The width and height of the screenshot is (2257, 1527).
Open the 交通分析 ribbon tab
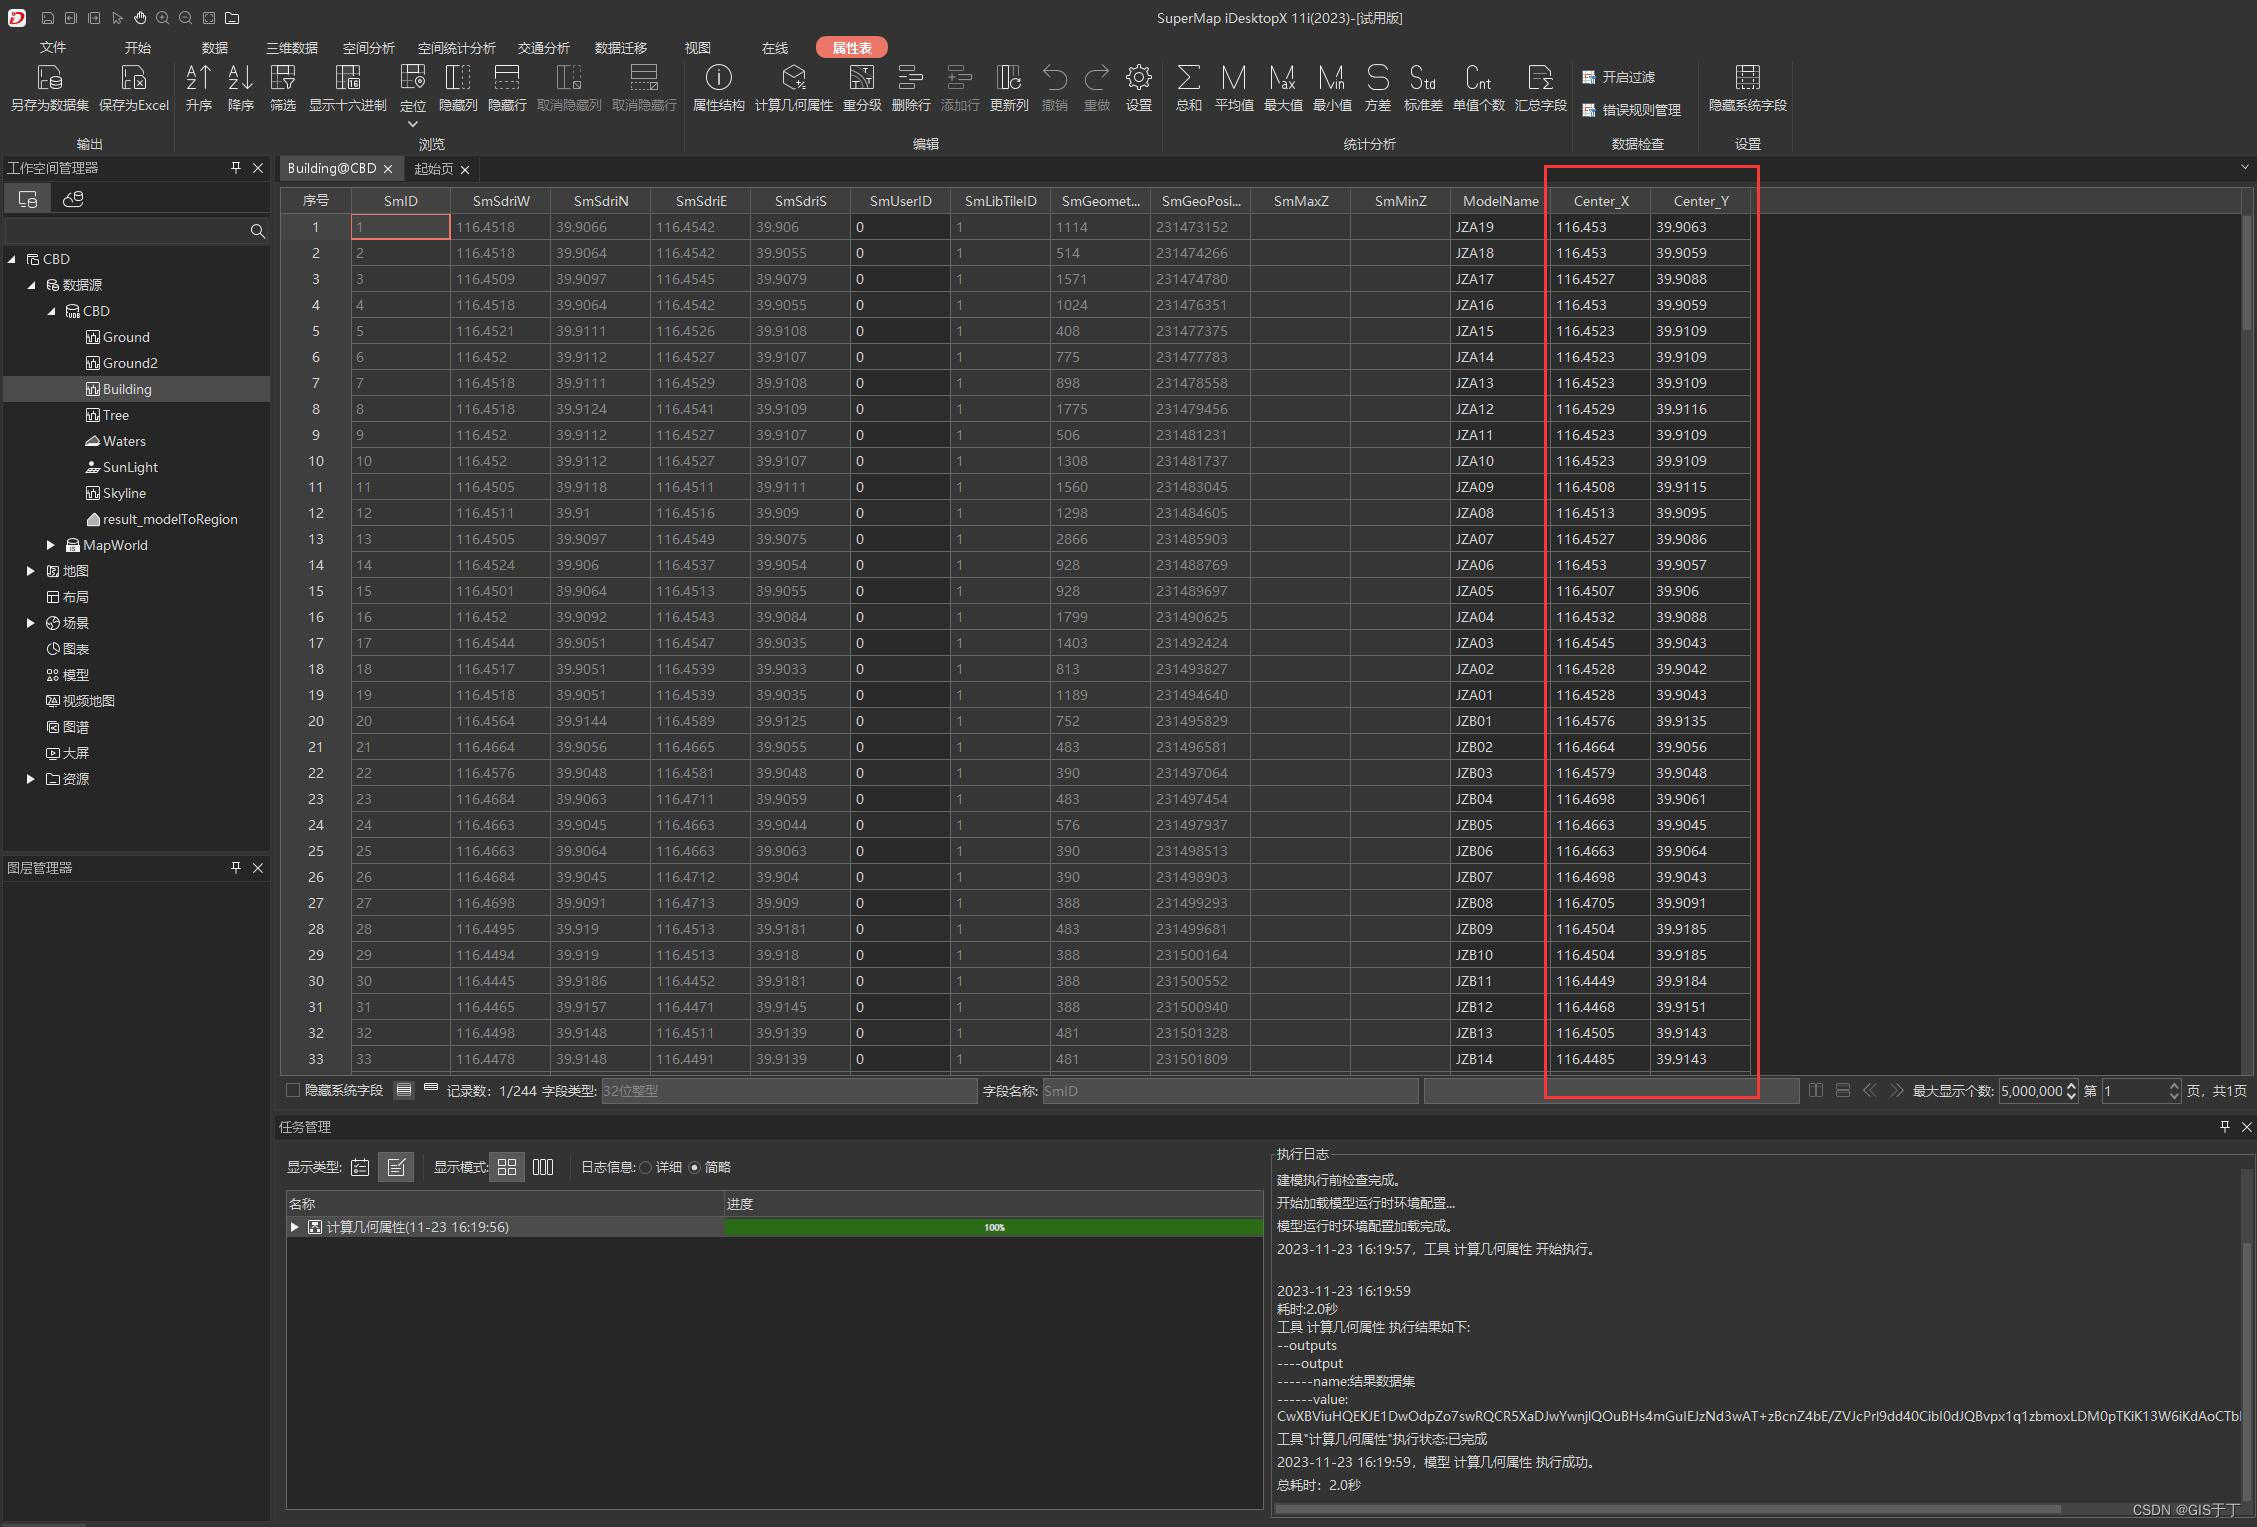[x=543, y=48]
